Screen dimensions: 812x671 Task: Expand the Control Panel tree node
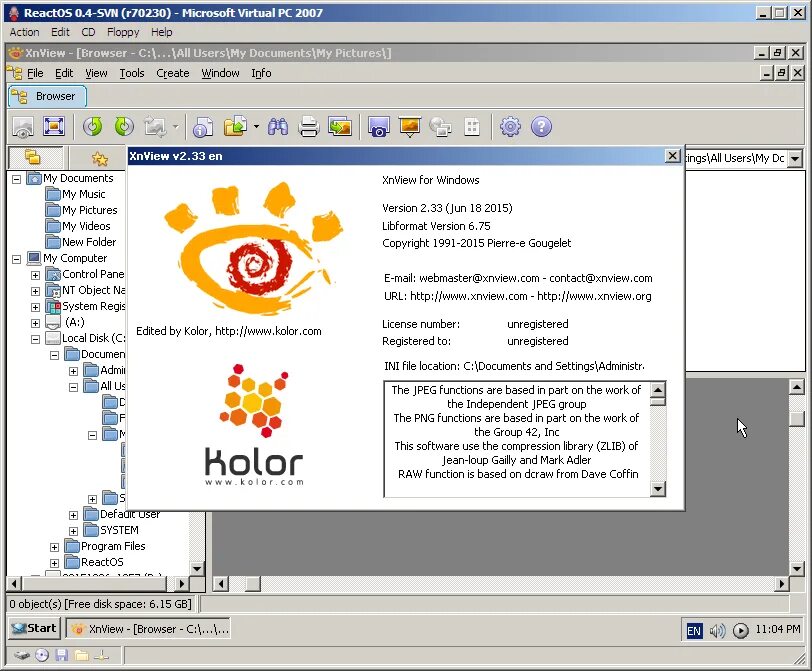point(35,275)
